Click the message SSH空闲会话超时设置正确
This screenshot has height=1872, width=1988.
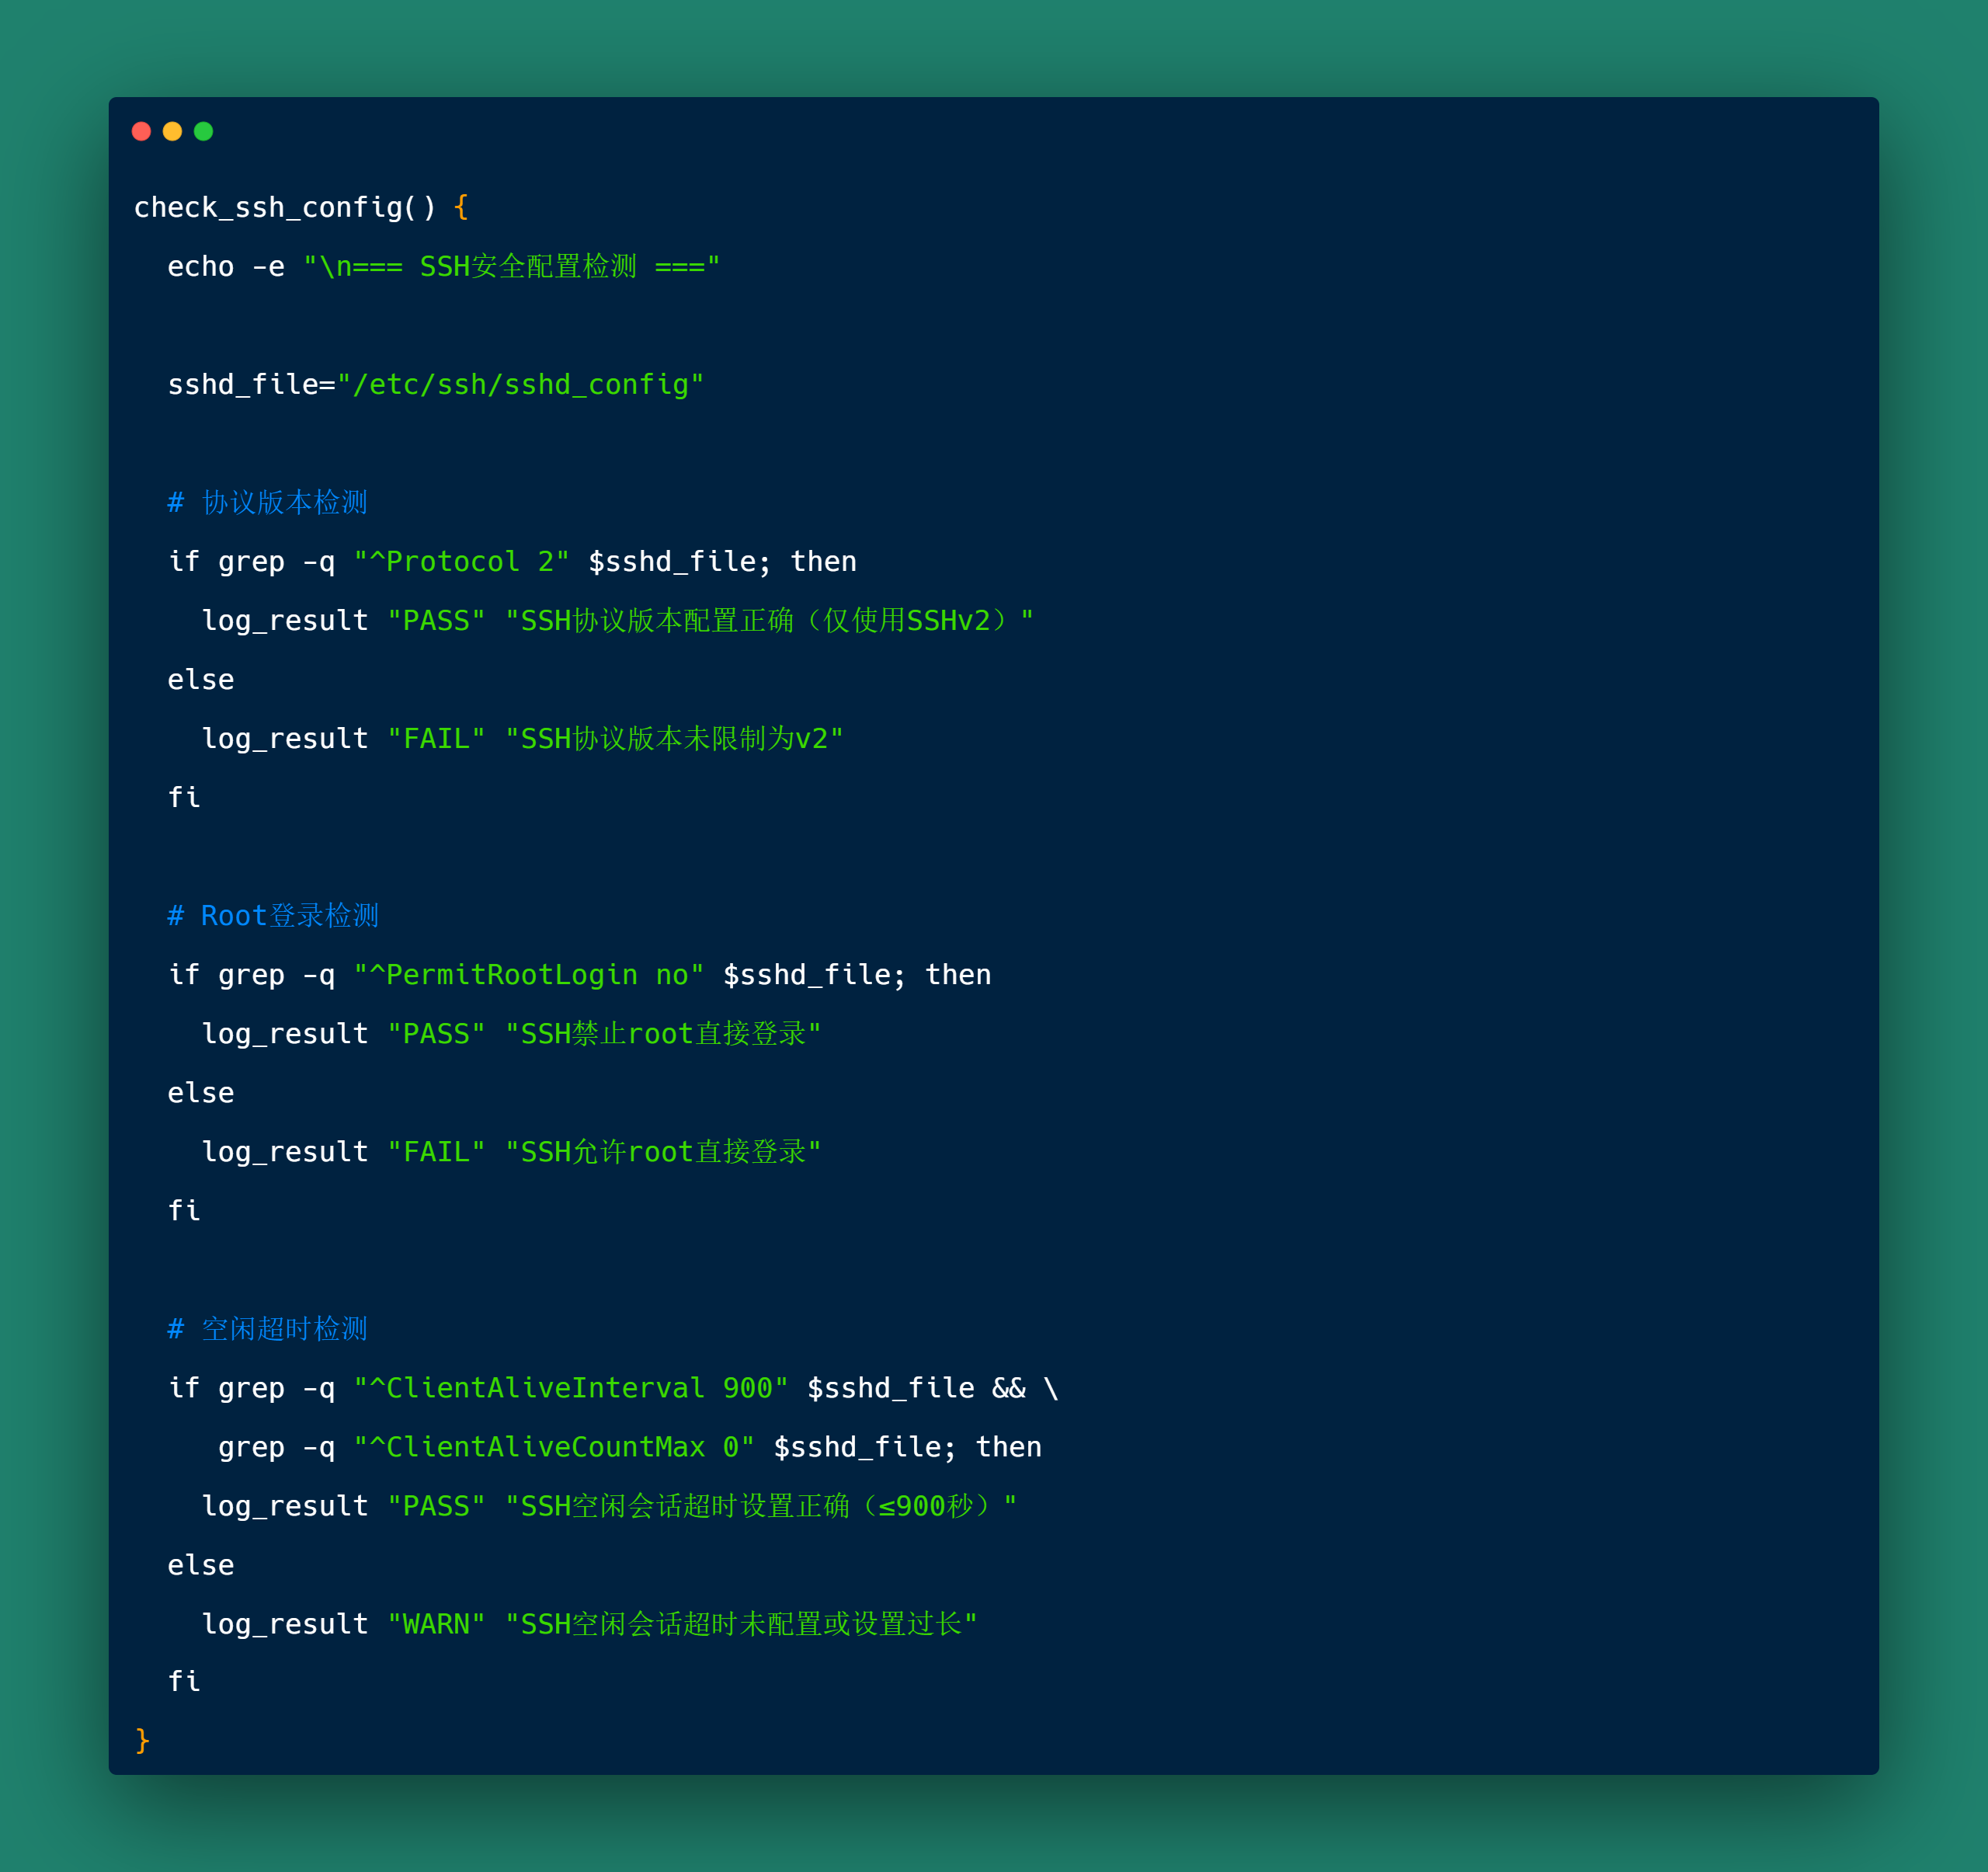click(761, 1505)
